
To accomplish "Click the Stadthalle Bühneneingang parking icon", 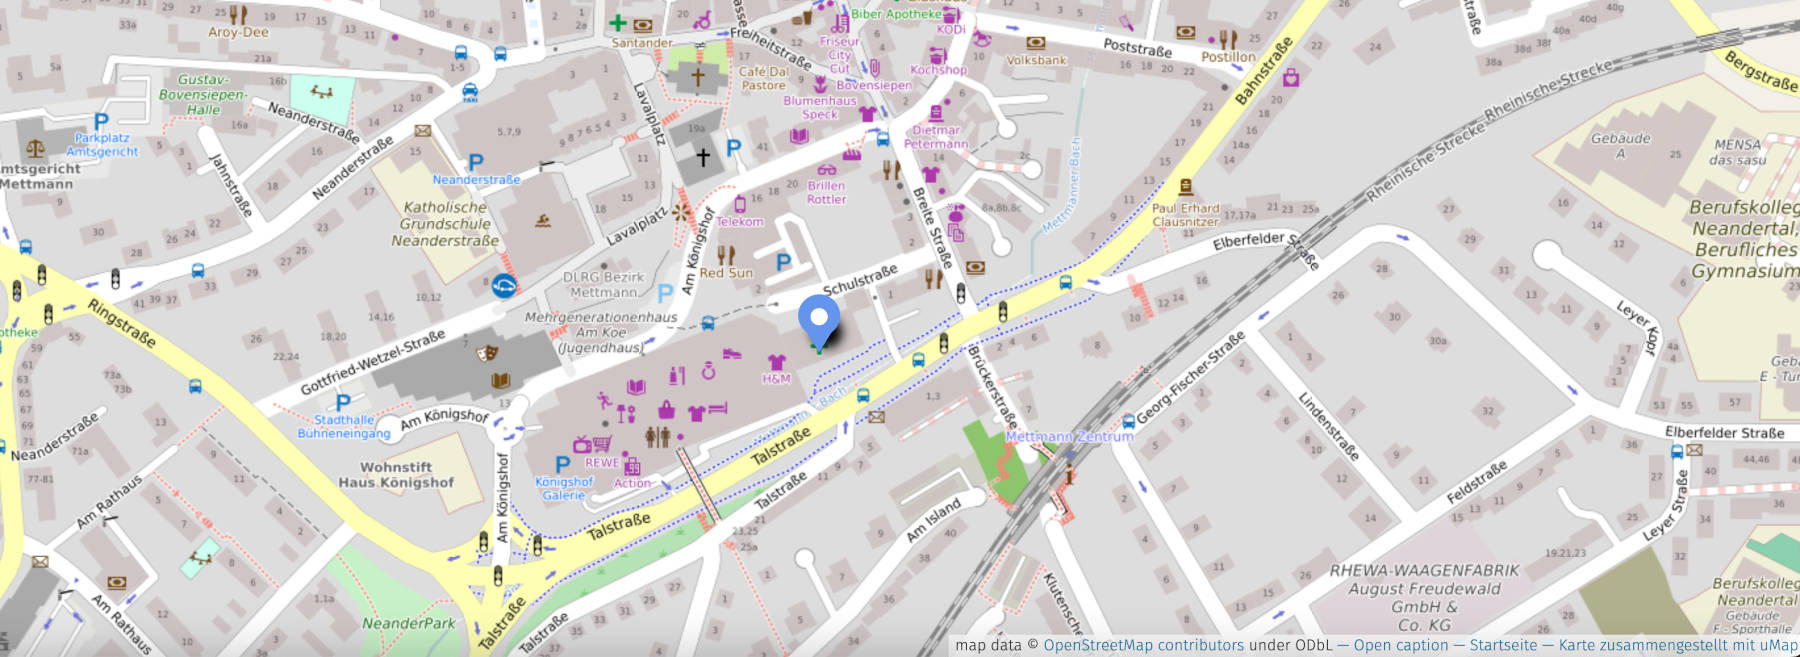I will coord(343,402).
